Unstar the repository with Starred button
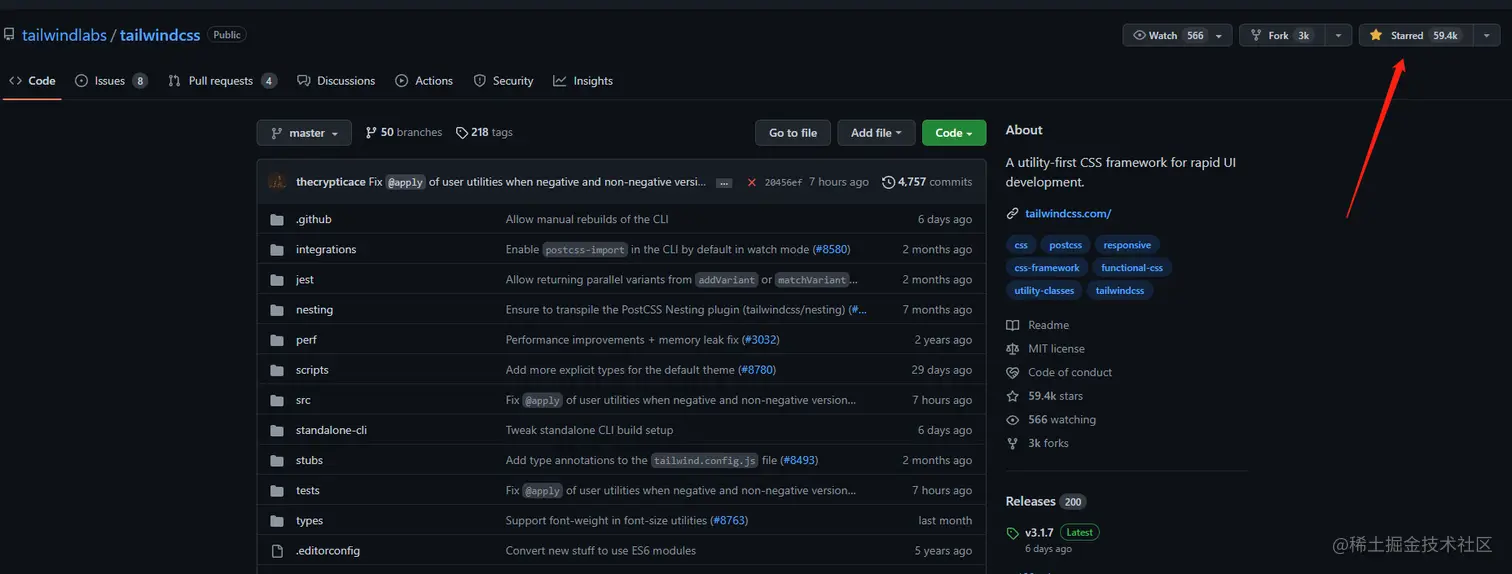1512x574 pixels. (x=1415, y=35)
